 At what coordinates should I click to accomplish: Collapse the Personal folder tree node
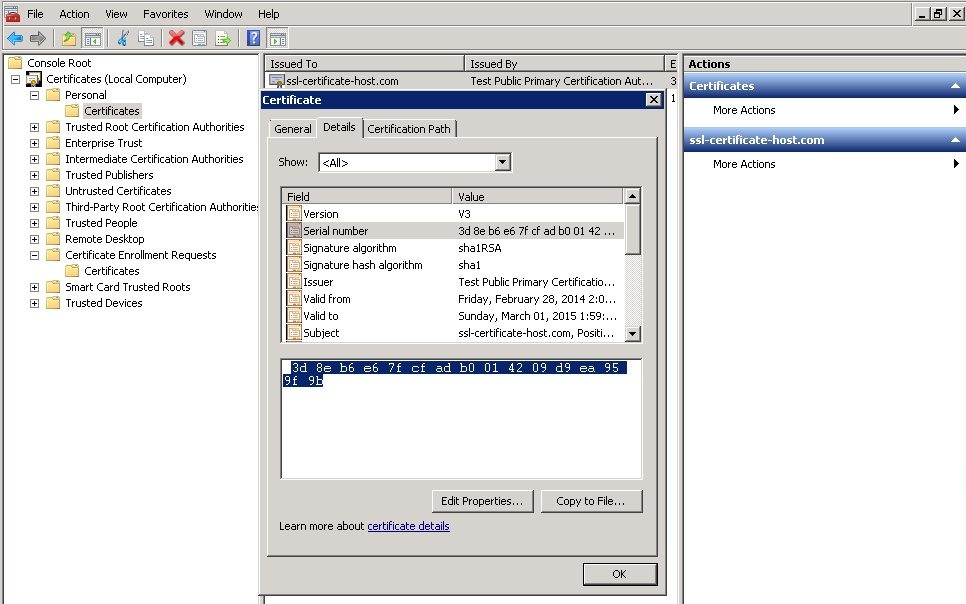[35, 95]
